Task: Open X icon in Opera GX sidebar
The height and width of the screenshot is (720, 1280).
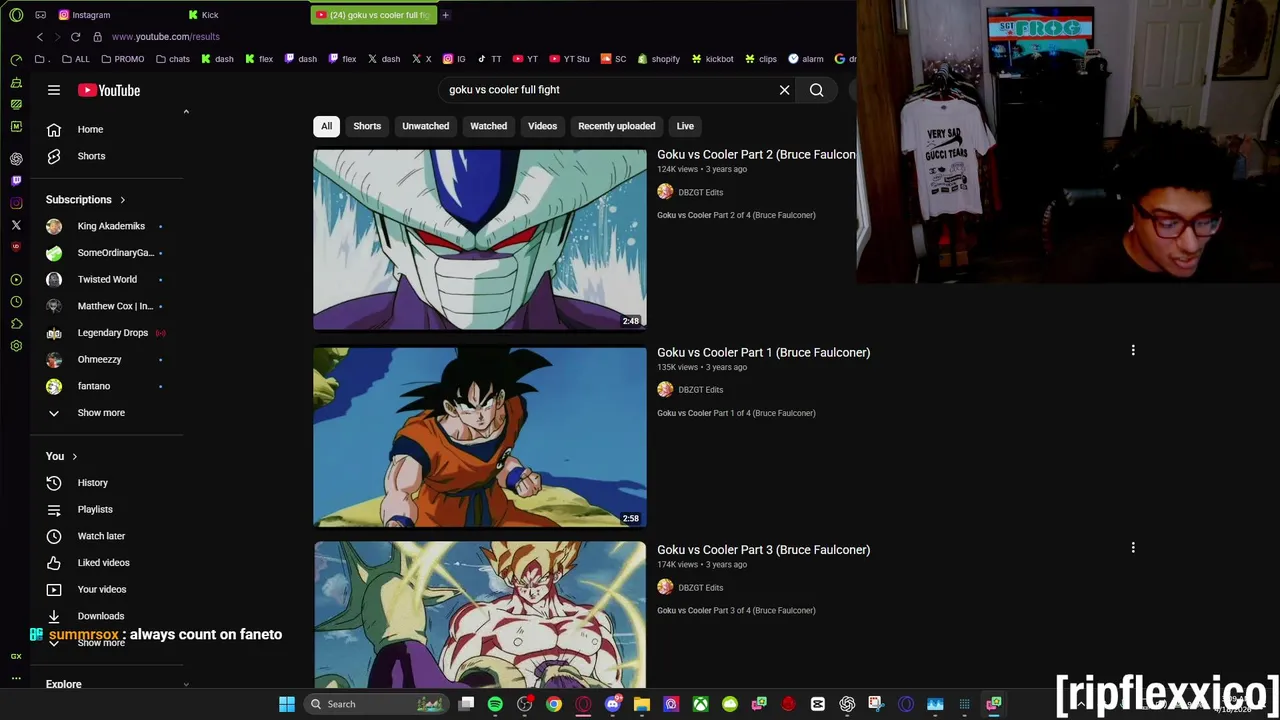Action: tap(16, 225)
